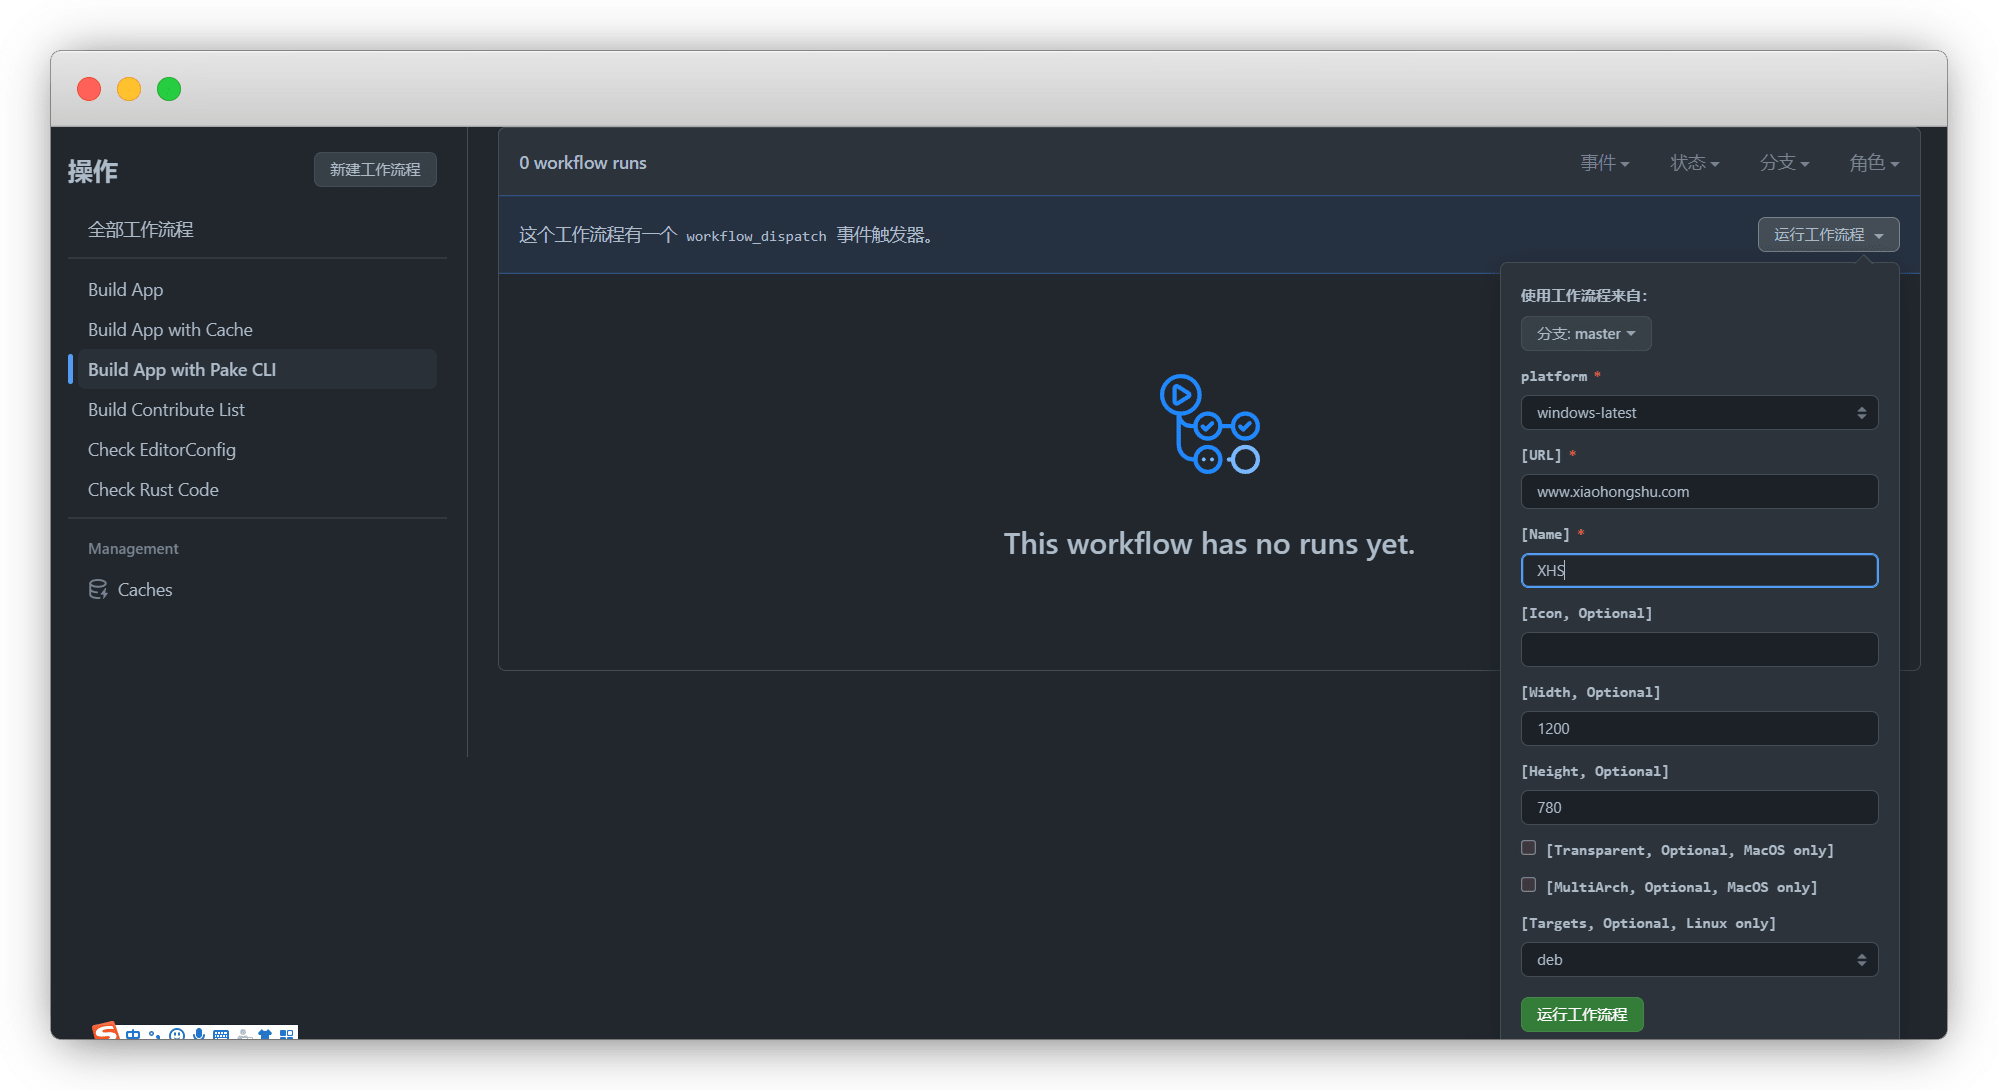Click the Sogou skin shirt icon
The height and width of the screenshot is (1090, 1998).
(265, 1034)
